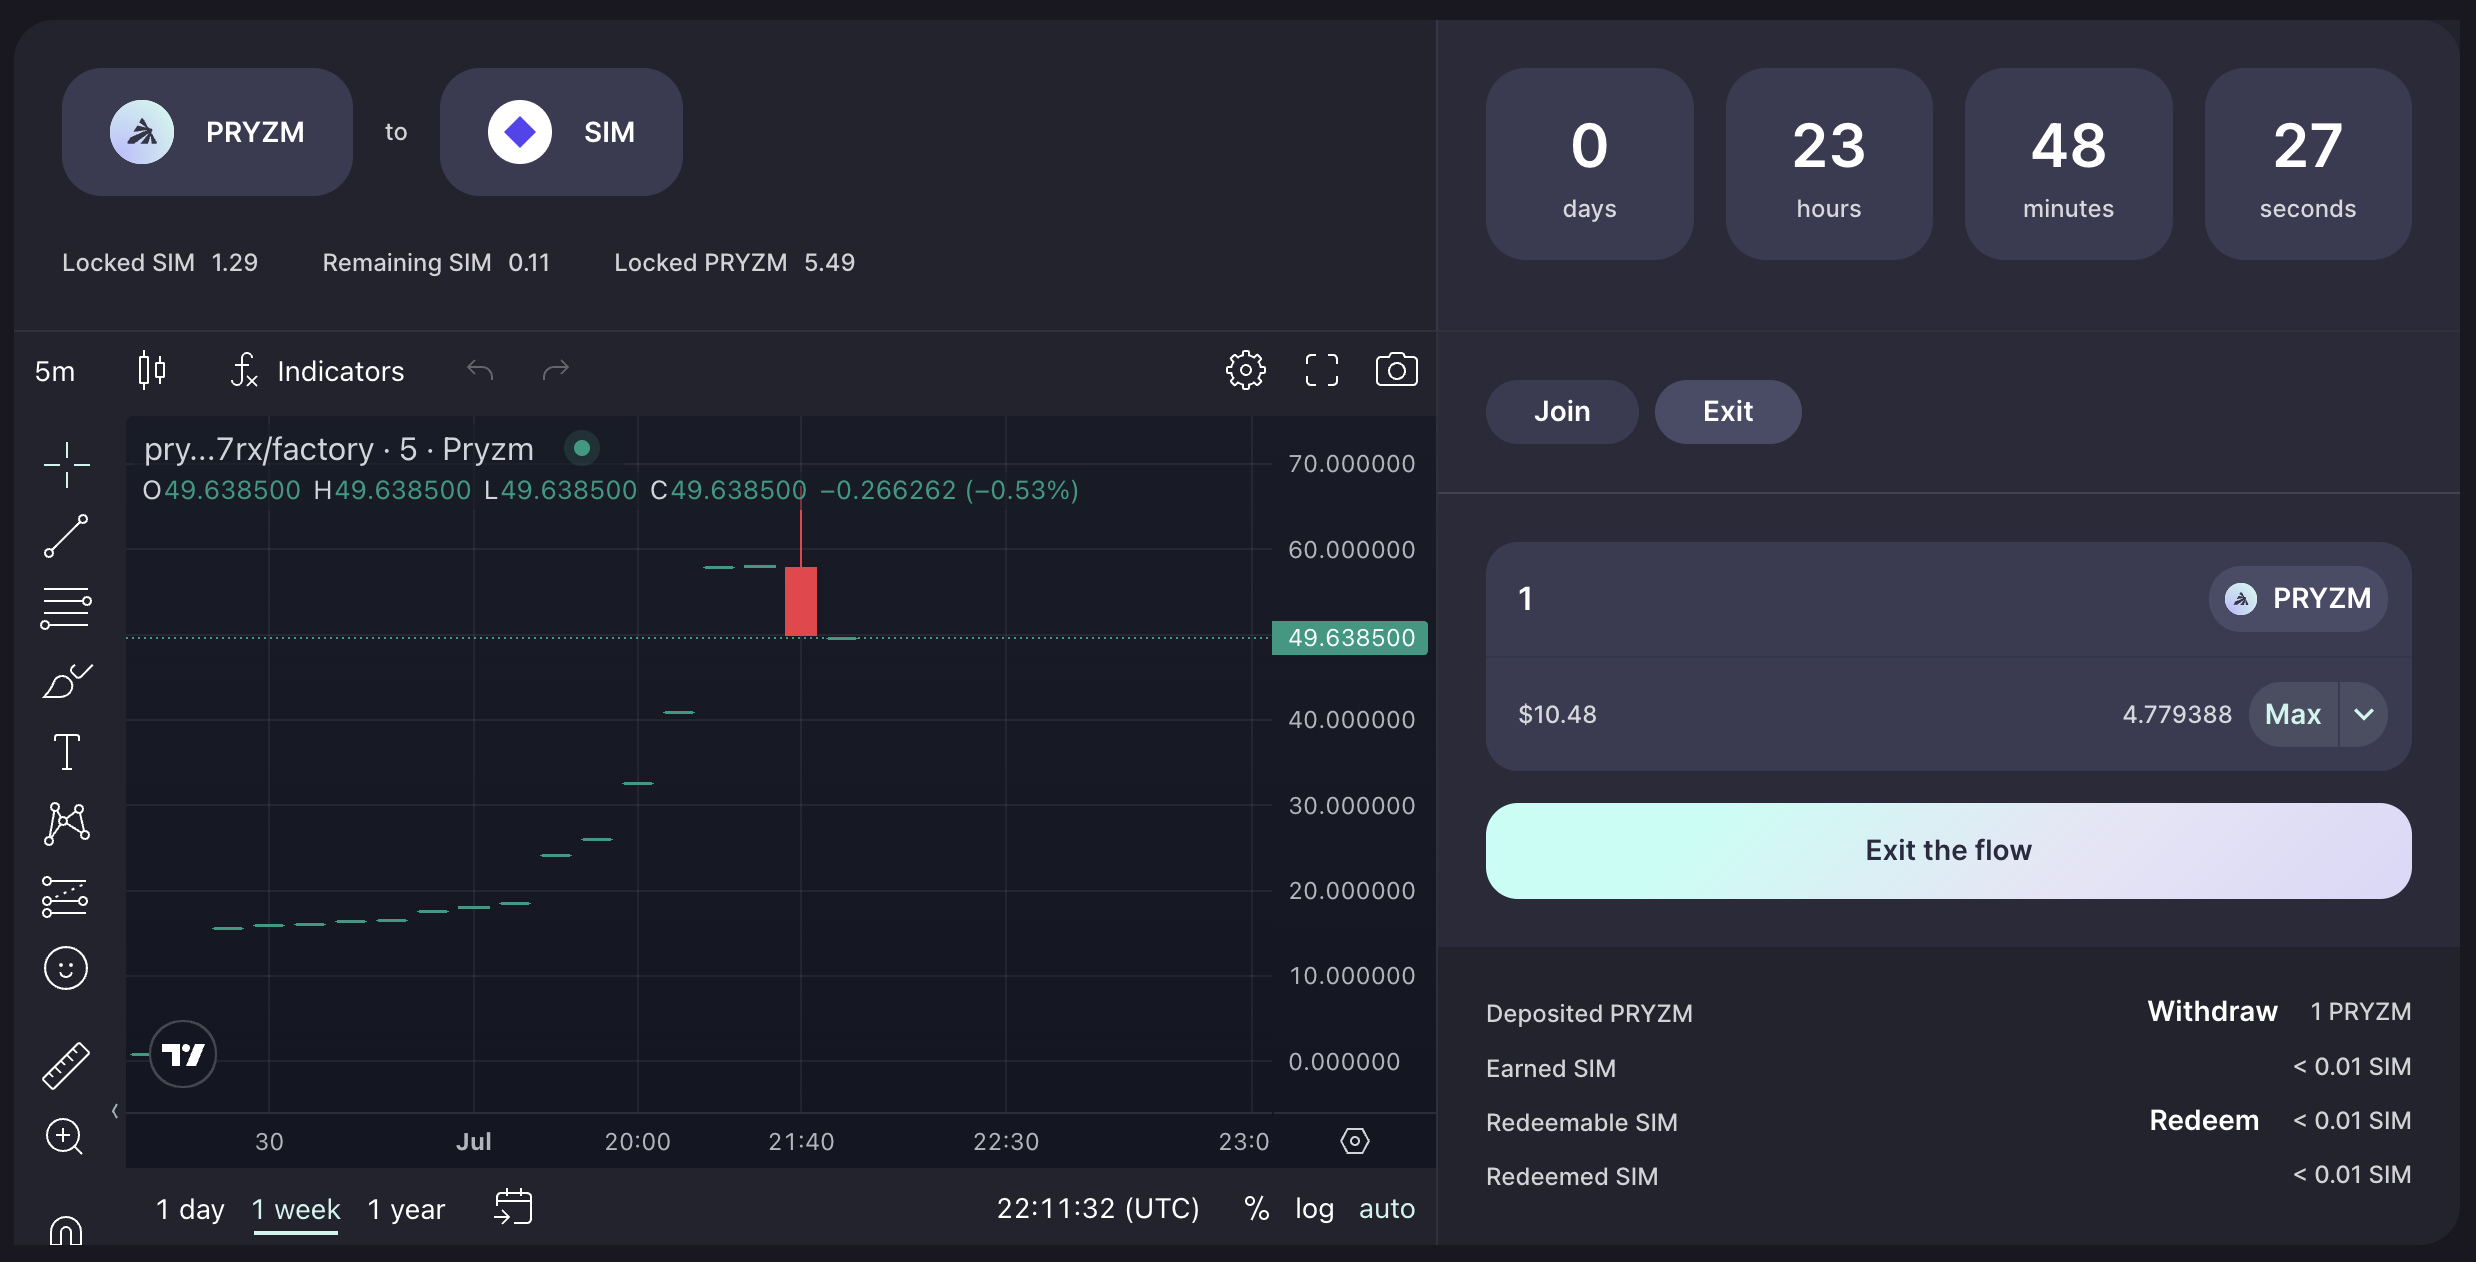This screenshot has height=1262, width=2476.
Task: Open the forecast and measurement tools
Action: pos(67,896)
